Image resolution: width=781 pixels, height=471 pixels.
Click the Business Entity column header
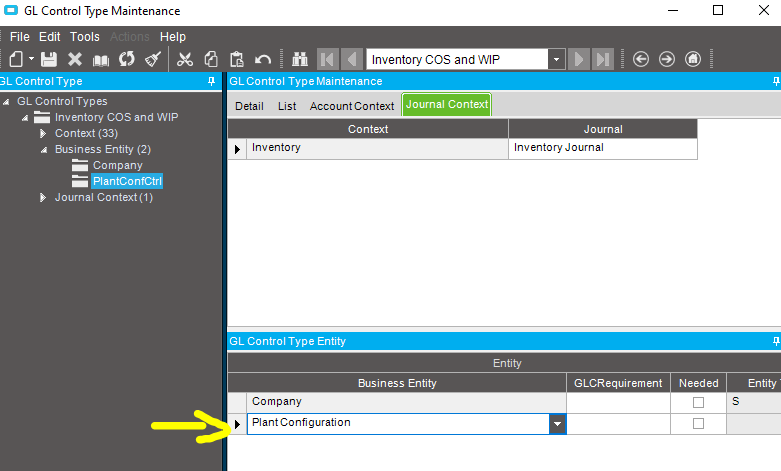pos(397,383)
